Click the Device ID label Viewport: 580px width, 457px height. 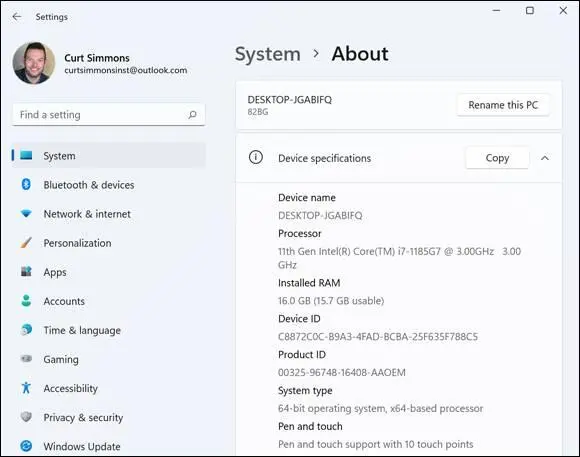coord(299,319)
